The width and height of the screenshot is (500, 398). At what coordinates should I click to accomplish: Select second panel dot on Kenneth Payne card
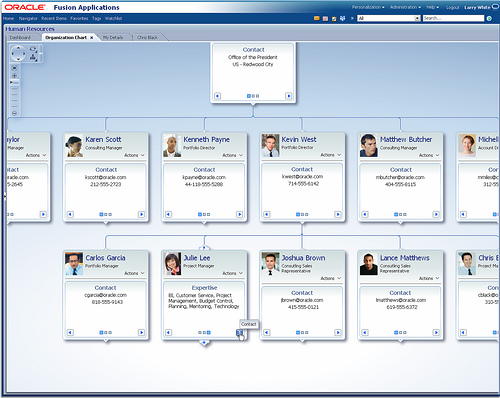[204, 214]
